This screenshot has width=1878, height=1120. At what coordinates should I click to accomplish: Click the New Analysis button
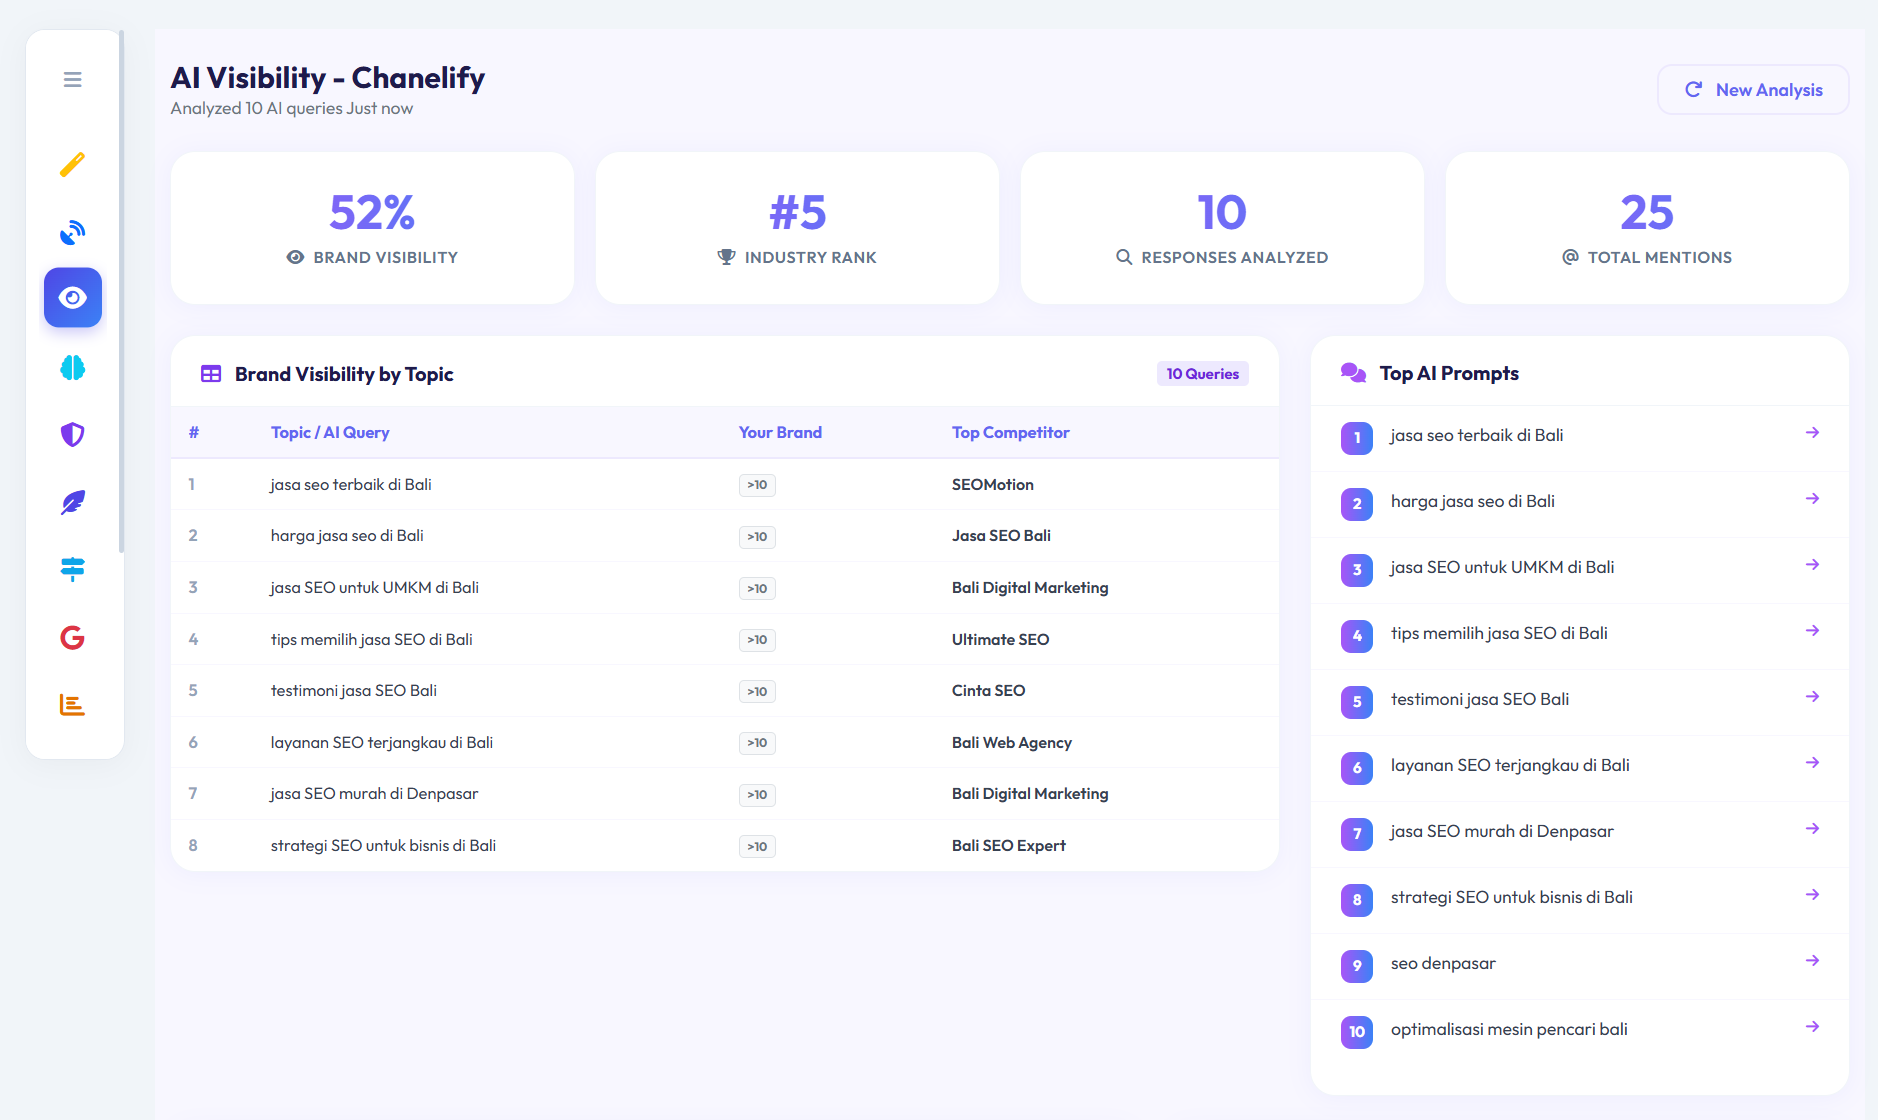[x=1753, y=90]
